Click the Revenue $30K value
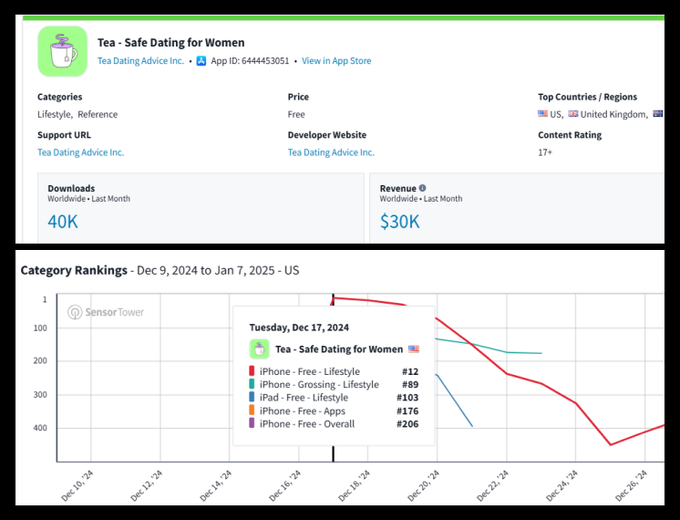Image resolution: width=680 pixels, height=520 pixels. 400,221
